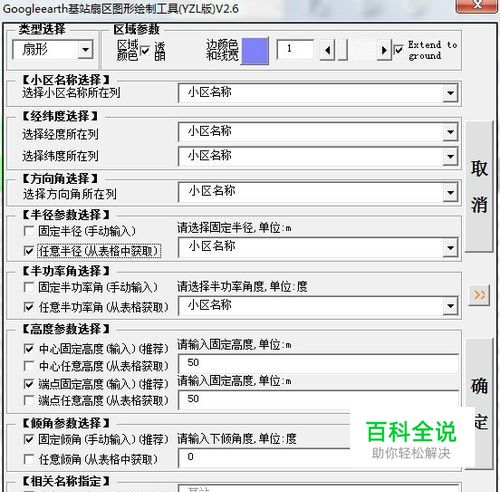Viewport: 500px width, 492px height.
Task: Click the orange double-arrow expand button
Action: point(479,295)
